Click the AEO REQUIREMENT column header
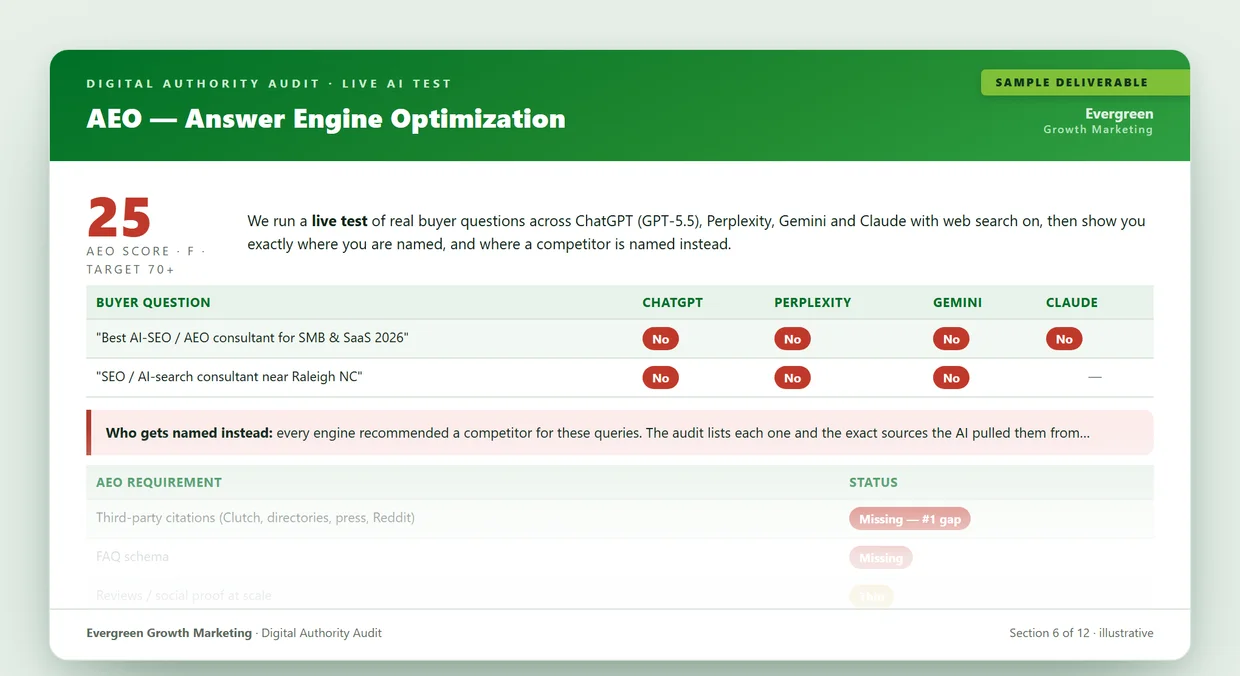The width and height of the screenshot is (1240, 676). point(159,482)
